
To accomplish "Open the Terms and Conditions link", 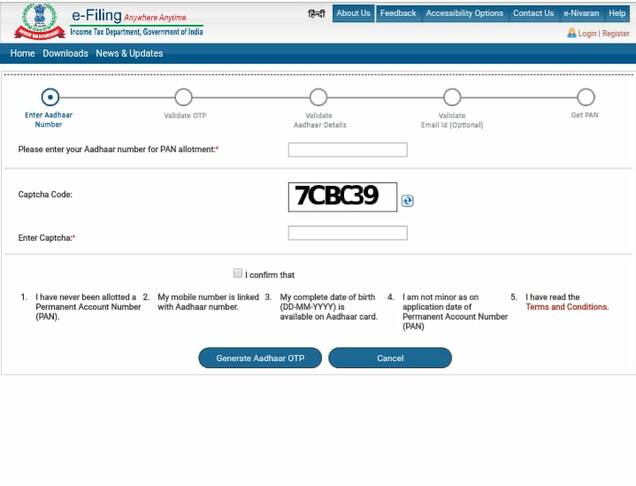I will pos(566,307).
